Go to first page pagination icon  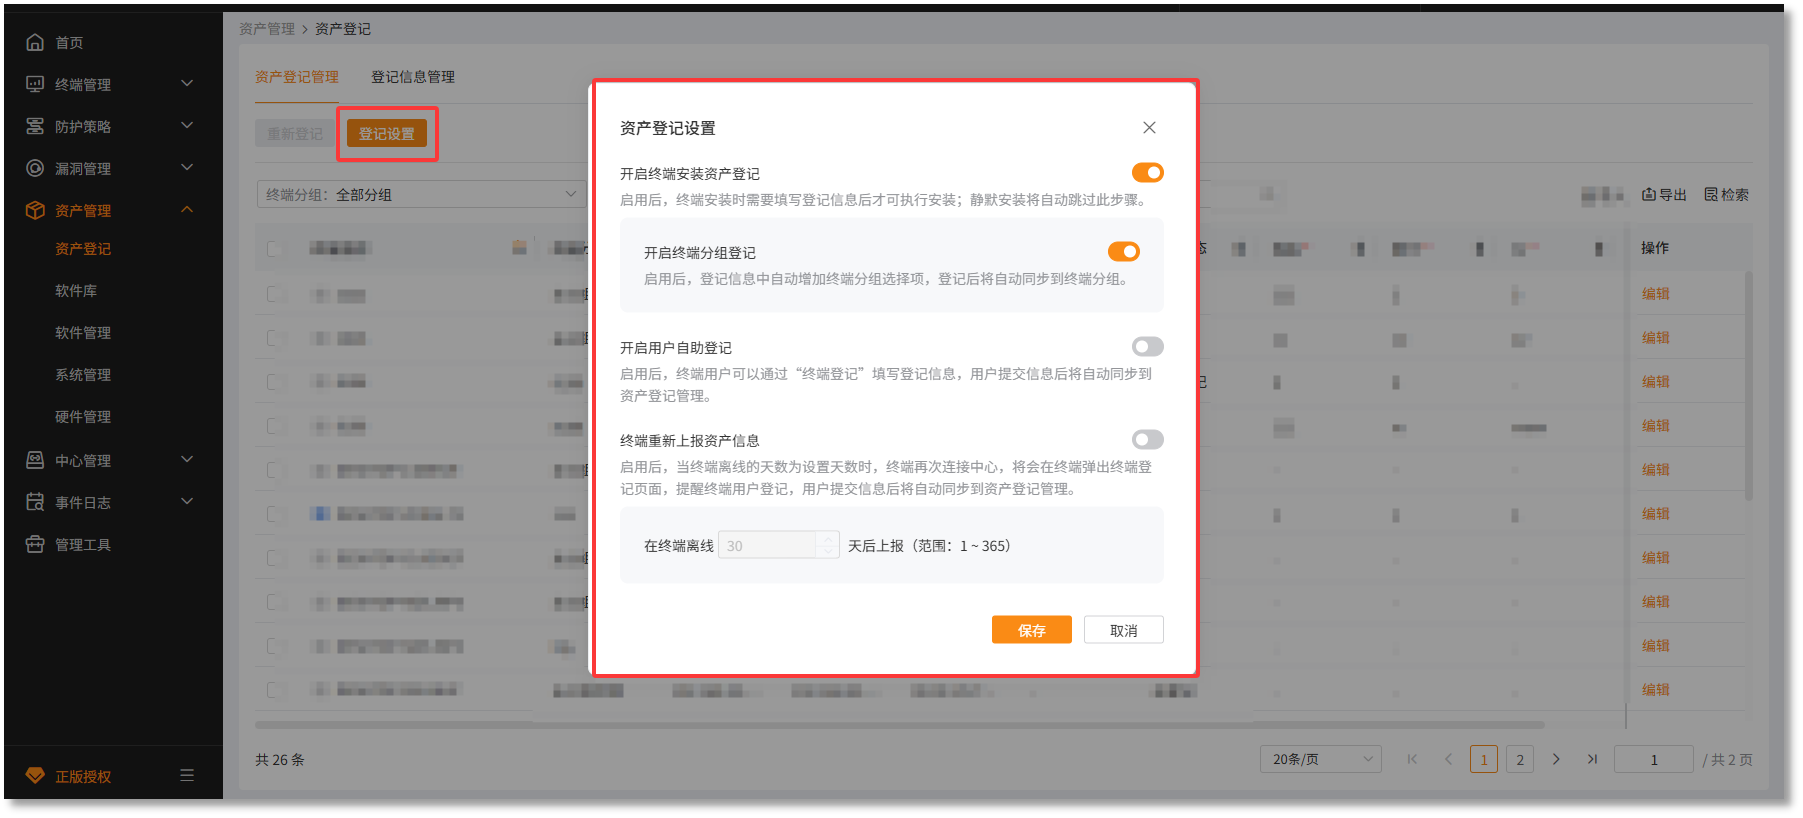click(1412, 759)
